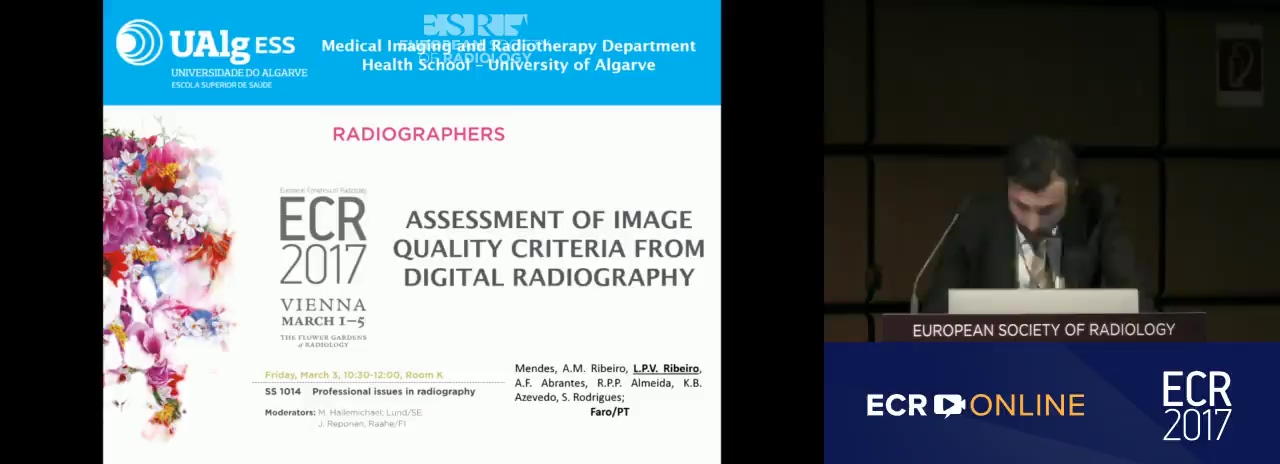Click the speaker video feed
The height and width of the screenshot is (464, 1280).
tap(1052, 171)
